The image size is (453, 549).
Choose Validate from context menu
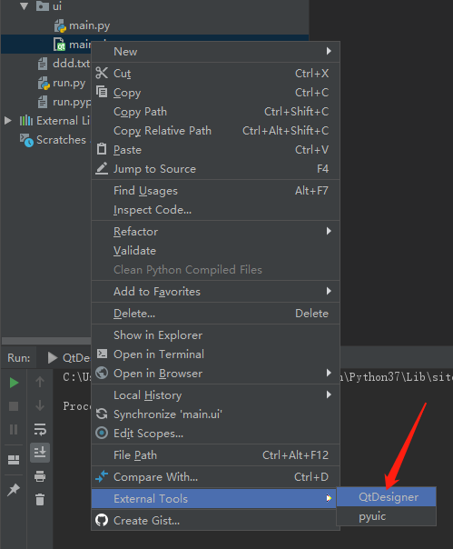click(x=216, y=251)
